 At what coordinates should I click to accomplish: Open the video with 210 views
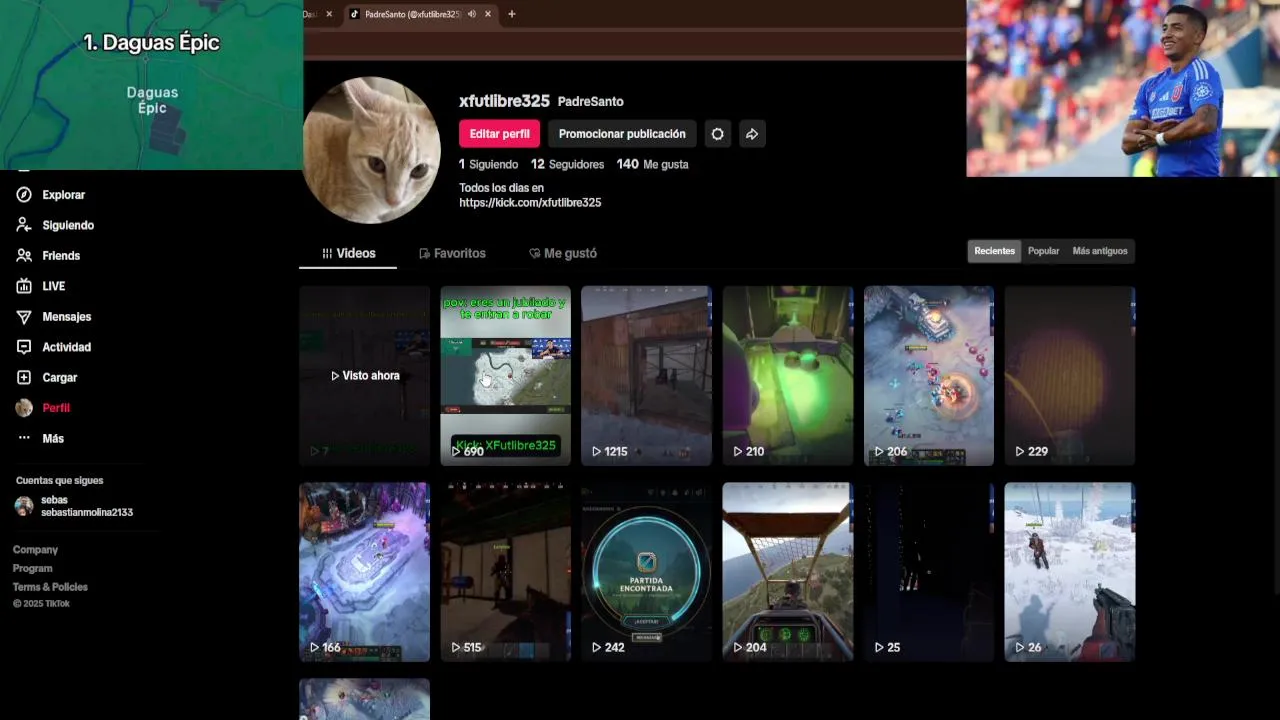tap(788, 376)
